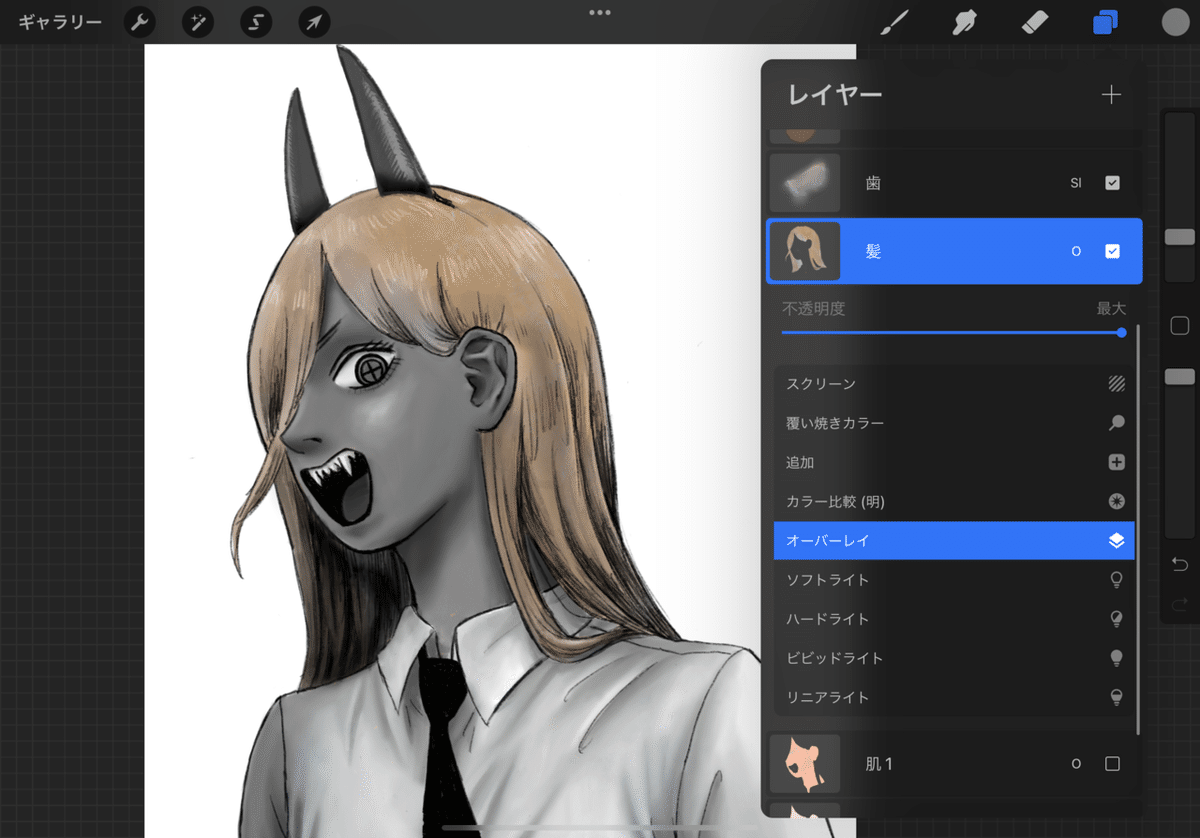Click the 肌1 layer name
Image resolution: width=1200 pixels, height=838 pixels.
[x=879, y=764]
